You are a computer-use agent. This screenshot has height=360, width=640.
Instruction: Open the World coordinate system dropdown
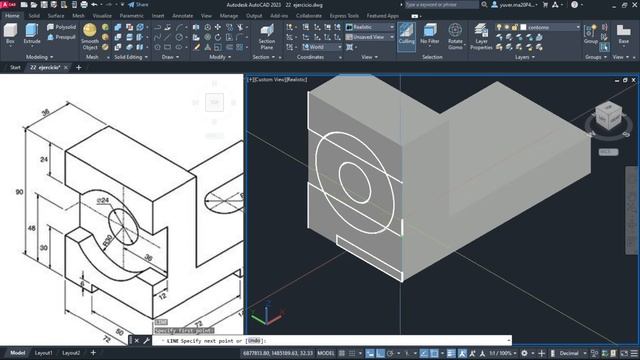[x=322, y=47]
